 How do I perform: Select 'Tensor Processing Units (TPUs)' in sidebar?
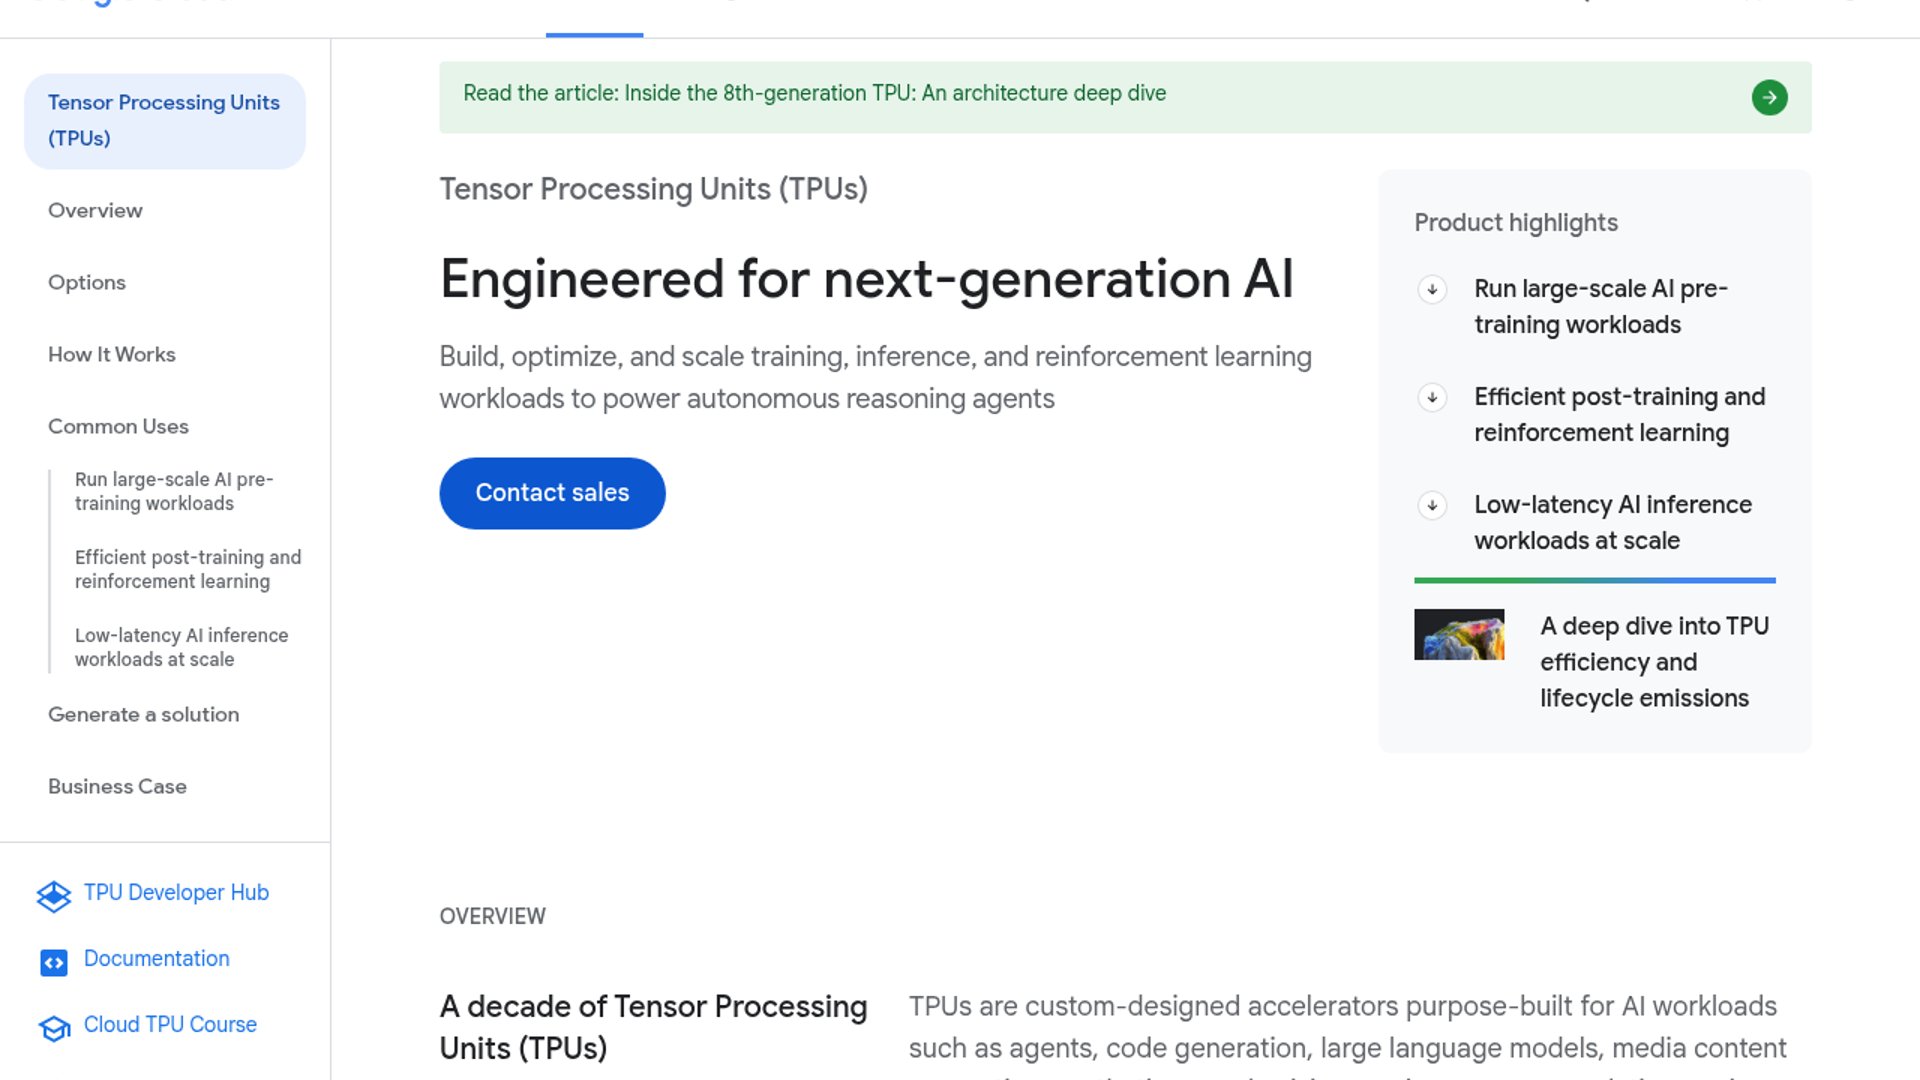coord(164,120)
